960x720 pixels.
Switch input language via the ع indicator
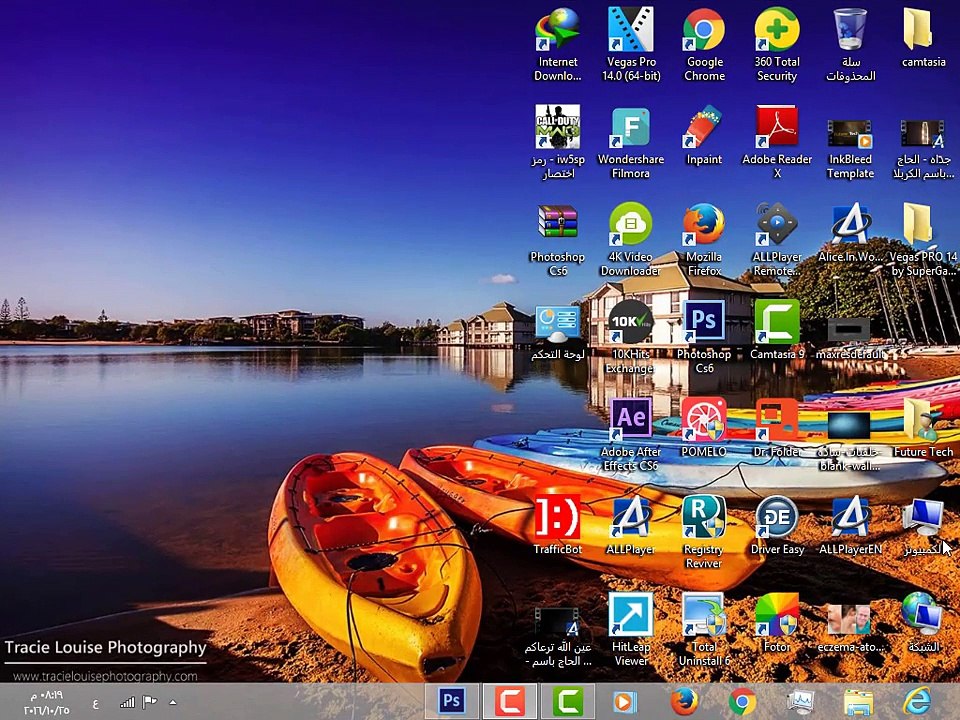click(x=96, y=703)
